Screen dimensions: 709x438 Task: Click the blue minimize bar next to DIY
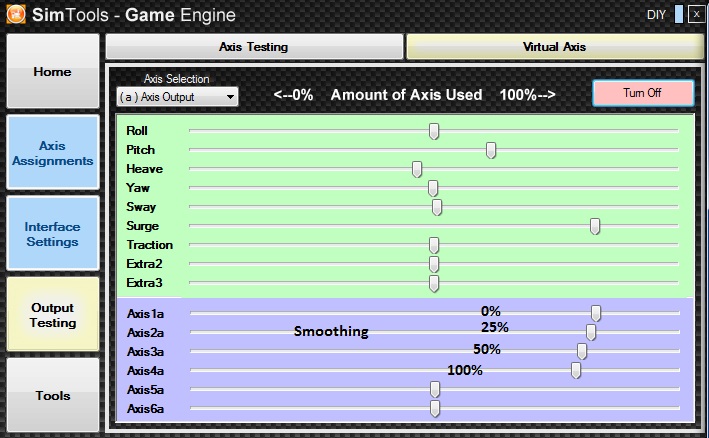679,14
